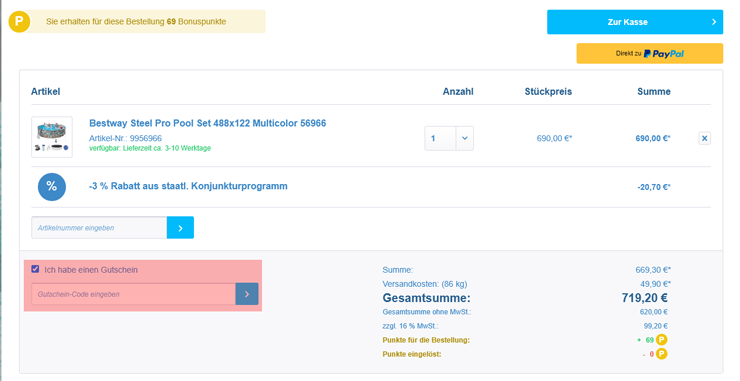This screenshot has height=381, width=740.
Task: Click the Gesamtsumme ohne MwSt. value 620,00 €
Action: [x=654, y=312]
